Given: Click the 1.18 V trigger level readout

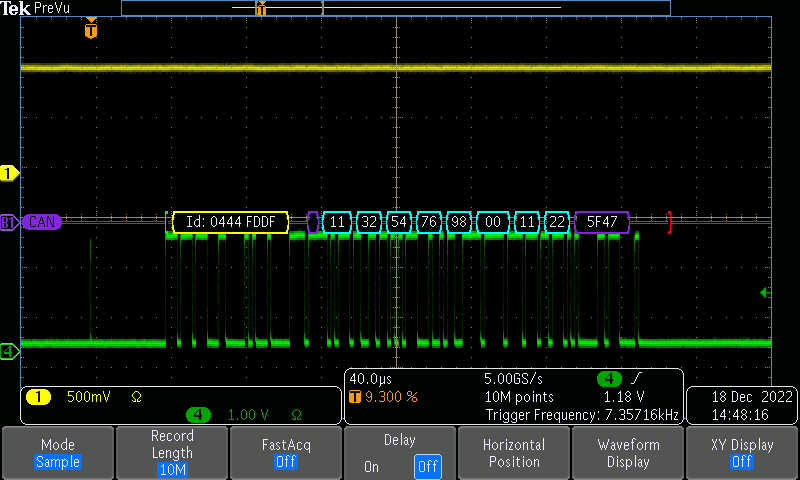Looking at the screenshot, I should click(x=624, y=397).
